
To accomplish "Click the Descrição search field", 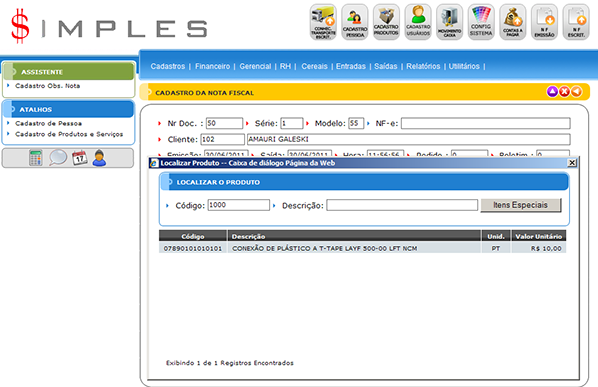I will [x=402, y=205].
